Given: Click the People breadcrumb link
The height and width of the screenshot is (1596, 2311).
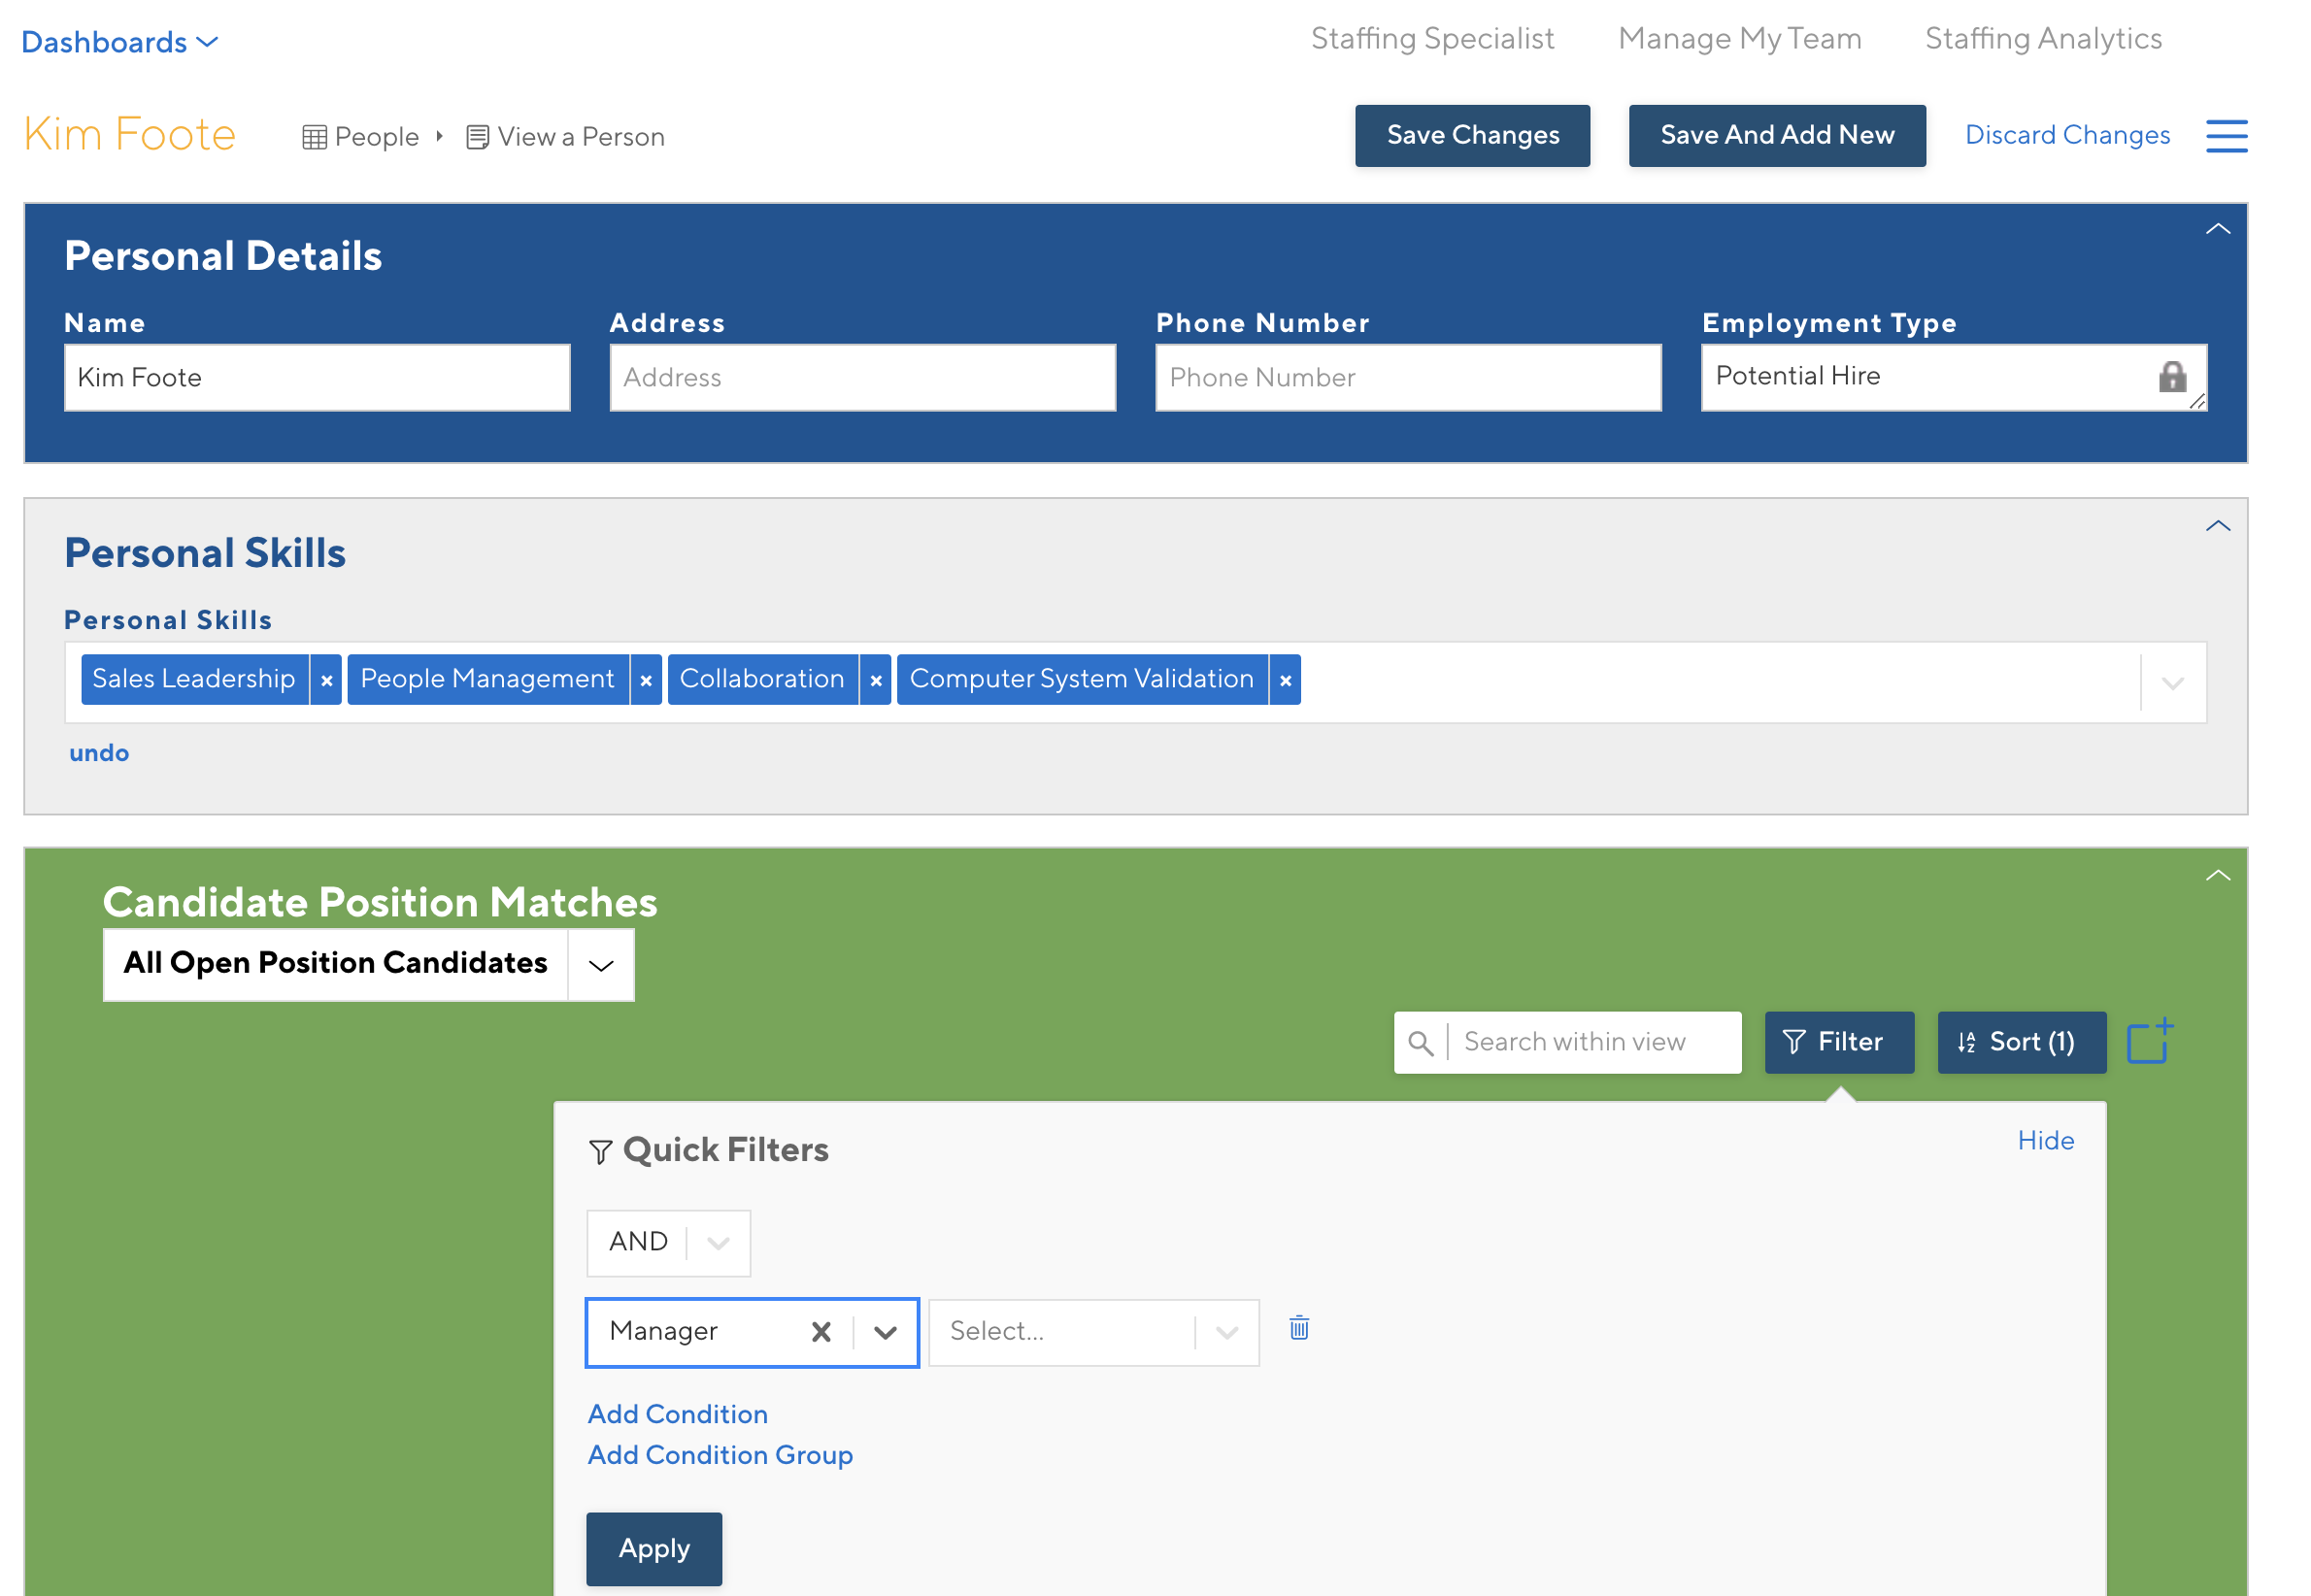Looking at the screenshot, I should [x=376, y=137].
